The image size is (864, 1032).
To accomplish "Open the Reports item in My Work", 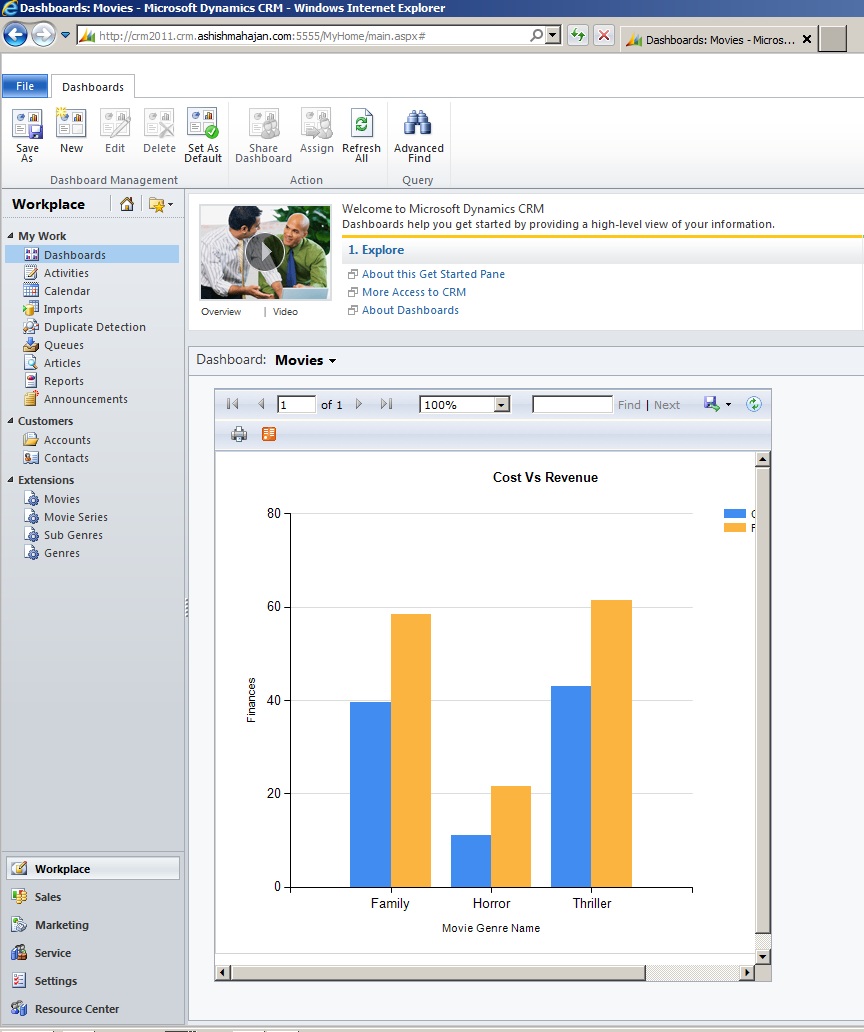I will coord(64,380).
